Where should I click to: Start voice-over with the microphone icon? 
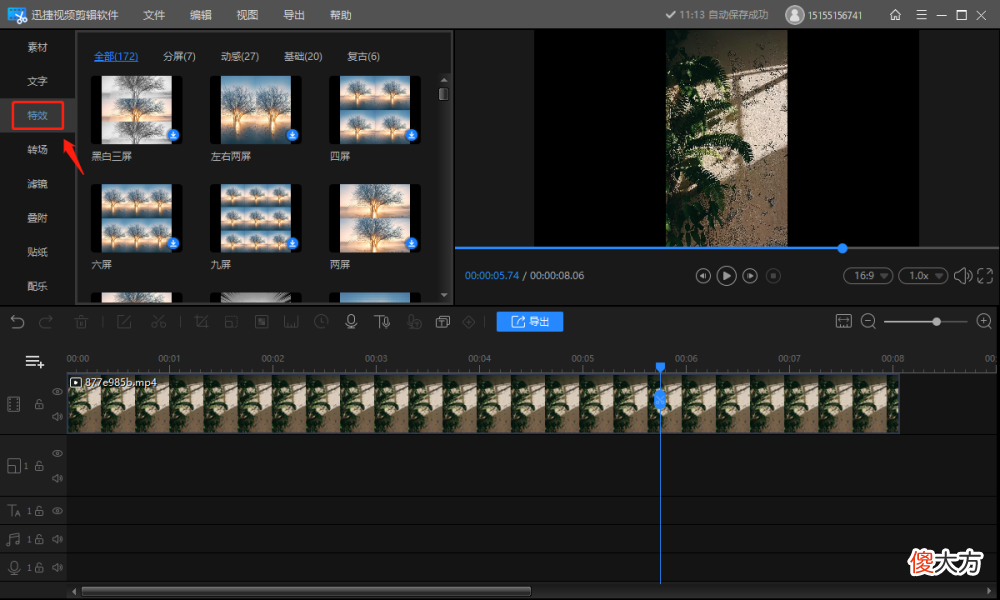351,322
